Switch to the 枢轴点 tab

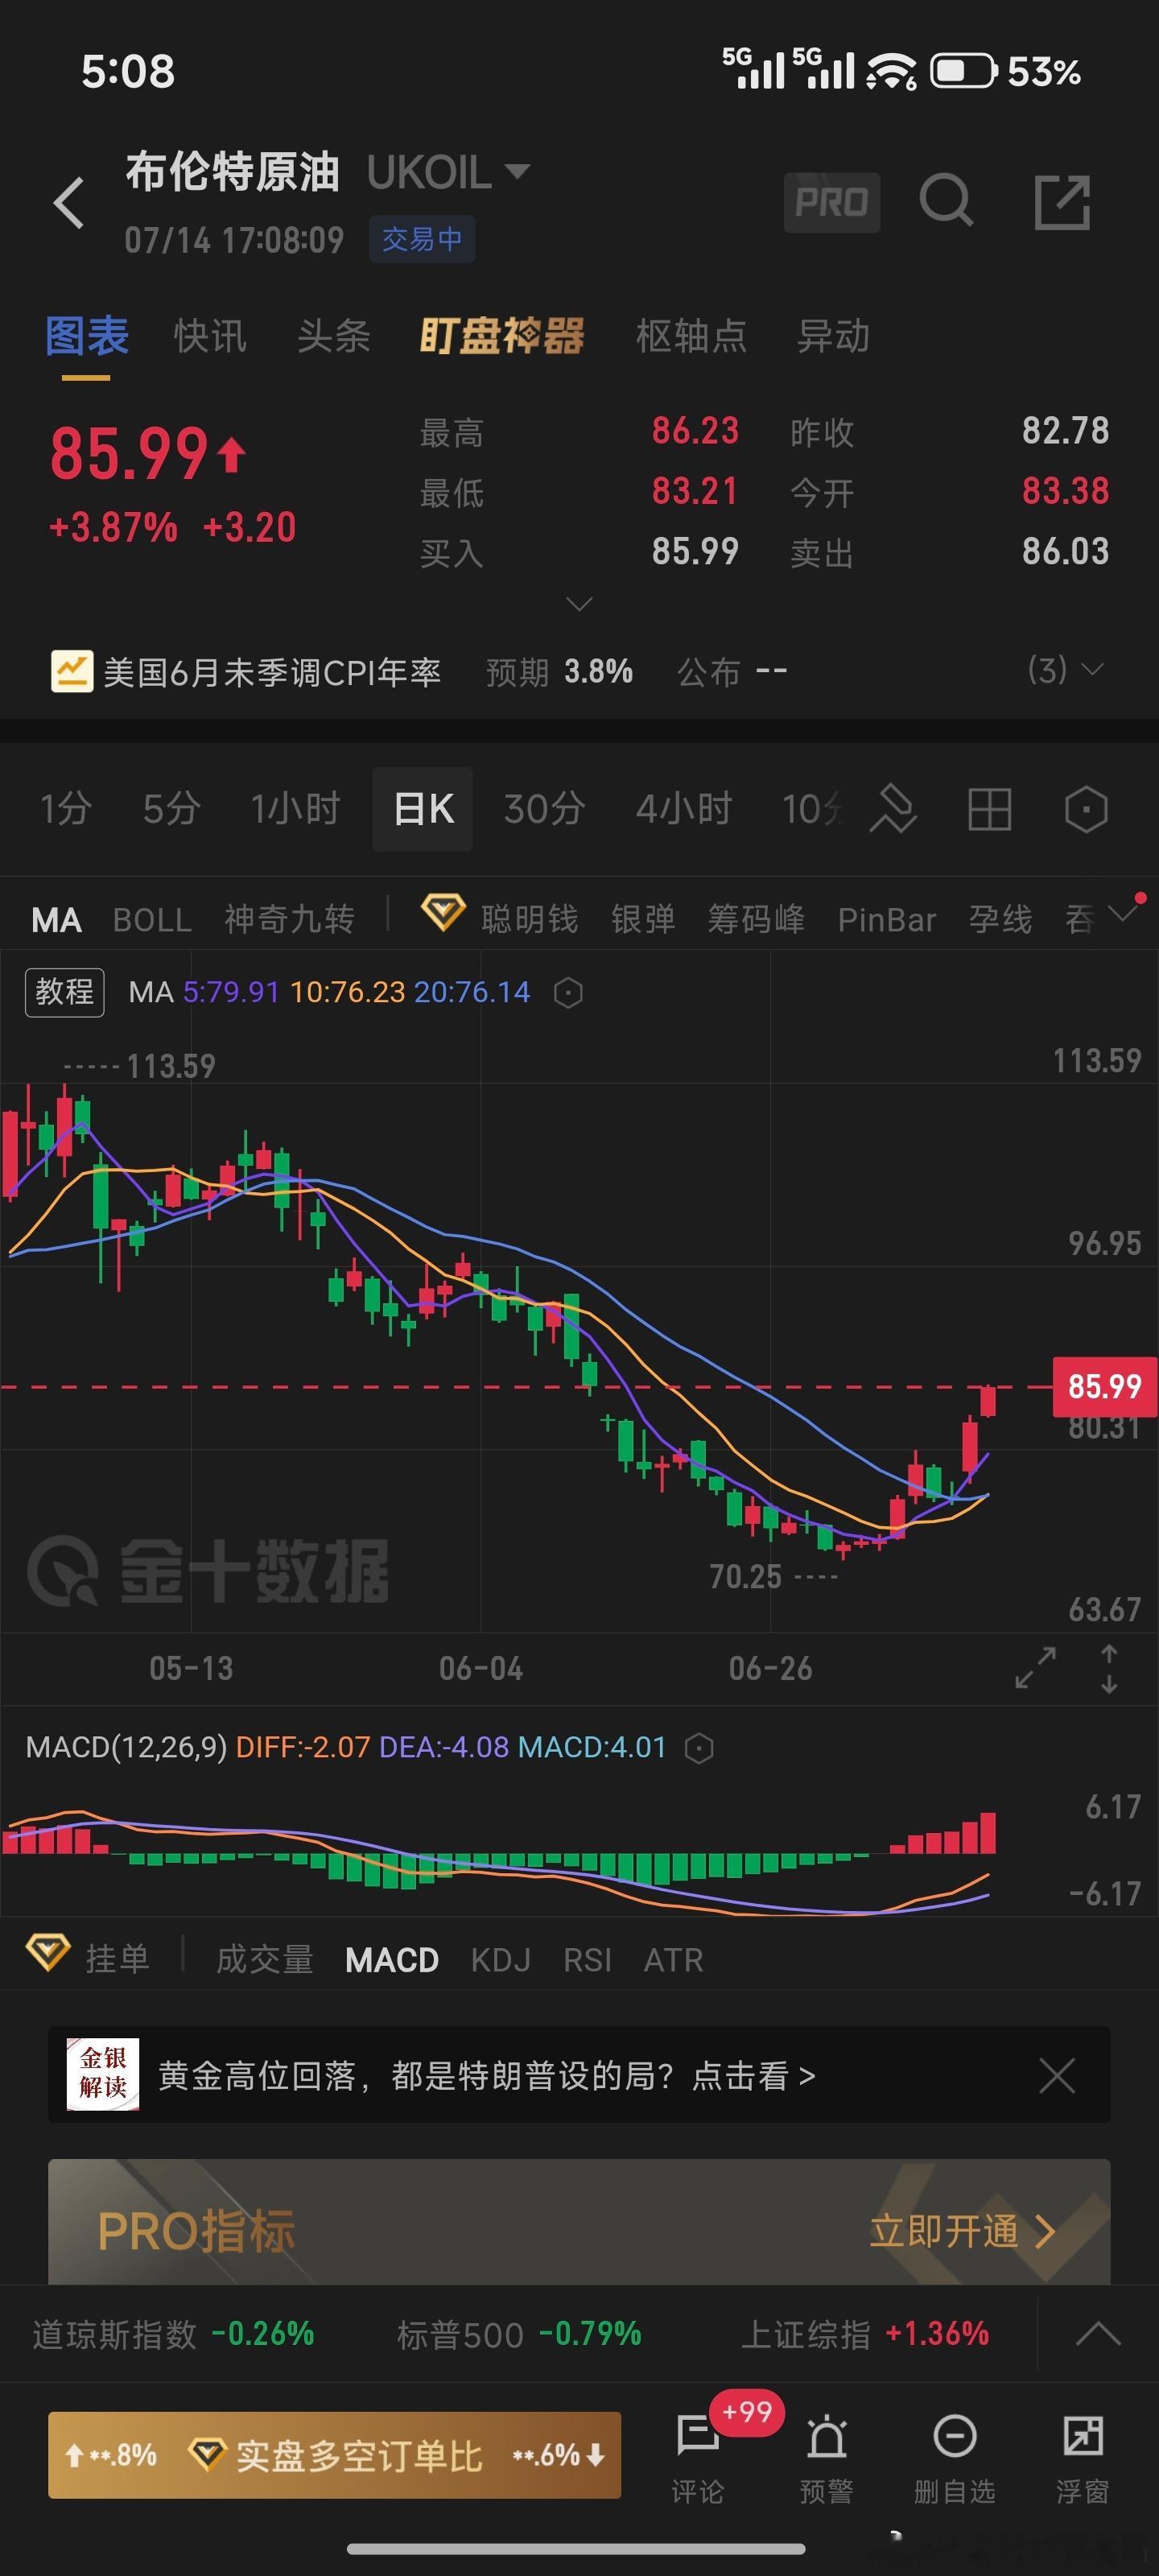(x=692, y=336)
